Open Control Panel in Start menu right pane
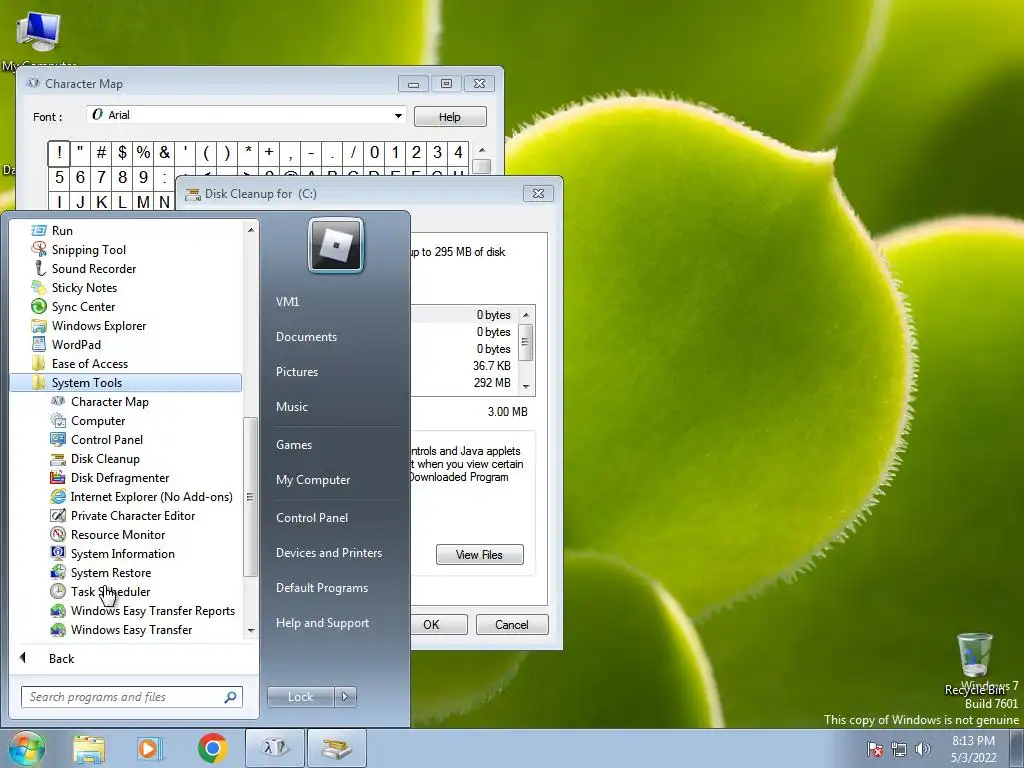 (x=312, y=518)
